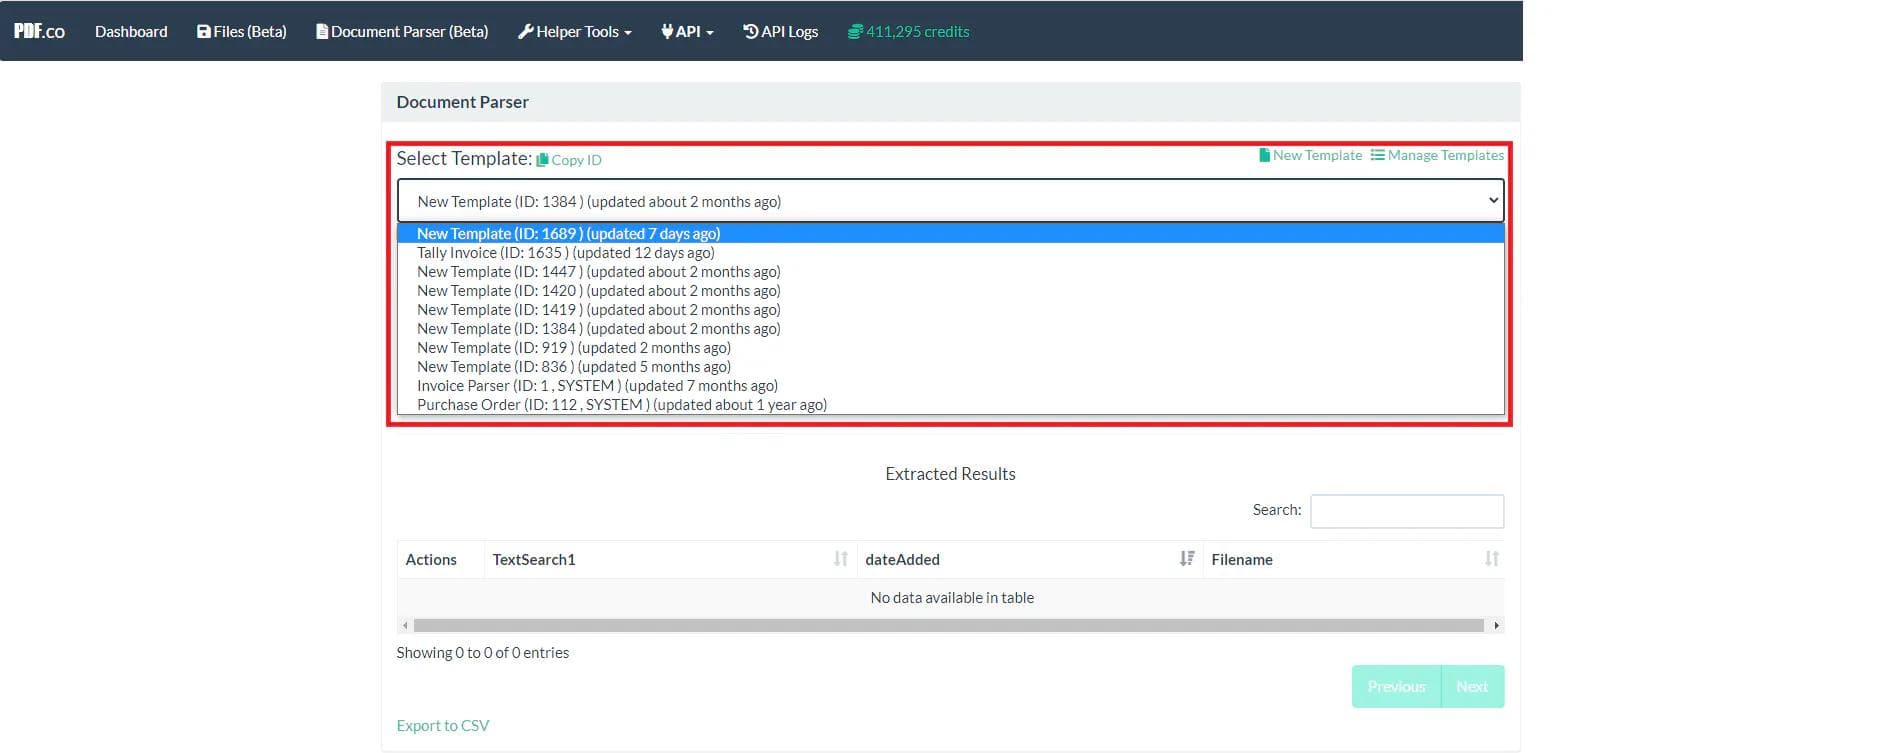The width and height of the screenshot is (1883, 753).
Task: Select Tally Invoice (ID: 1635) template
Action: [565, 253]
